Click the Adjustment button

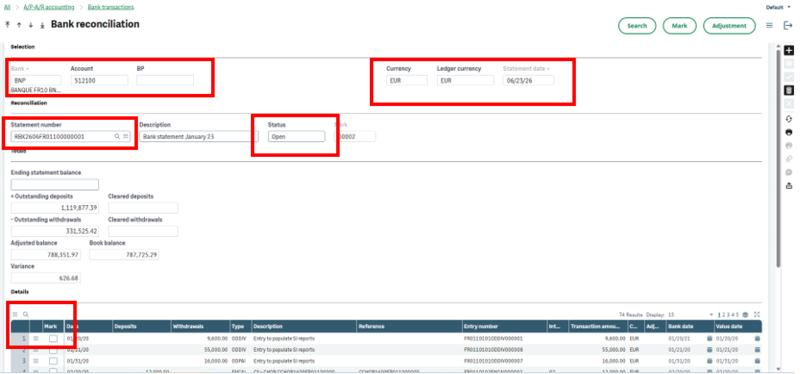(x=729, y=26)
